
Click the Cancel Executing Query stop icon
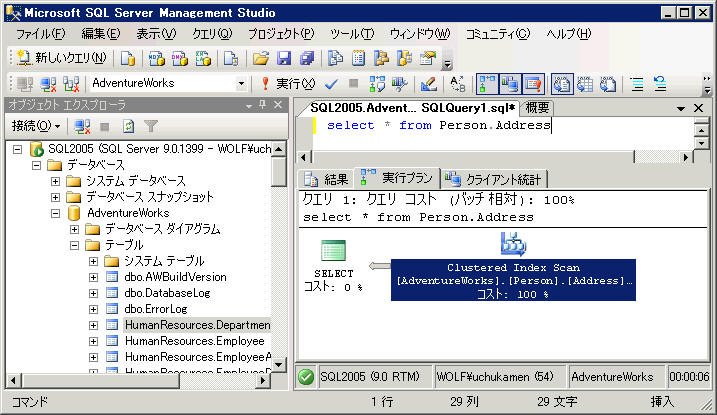click(x=353, y=84)
